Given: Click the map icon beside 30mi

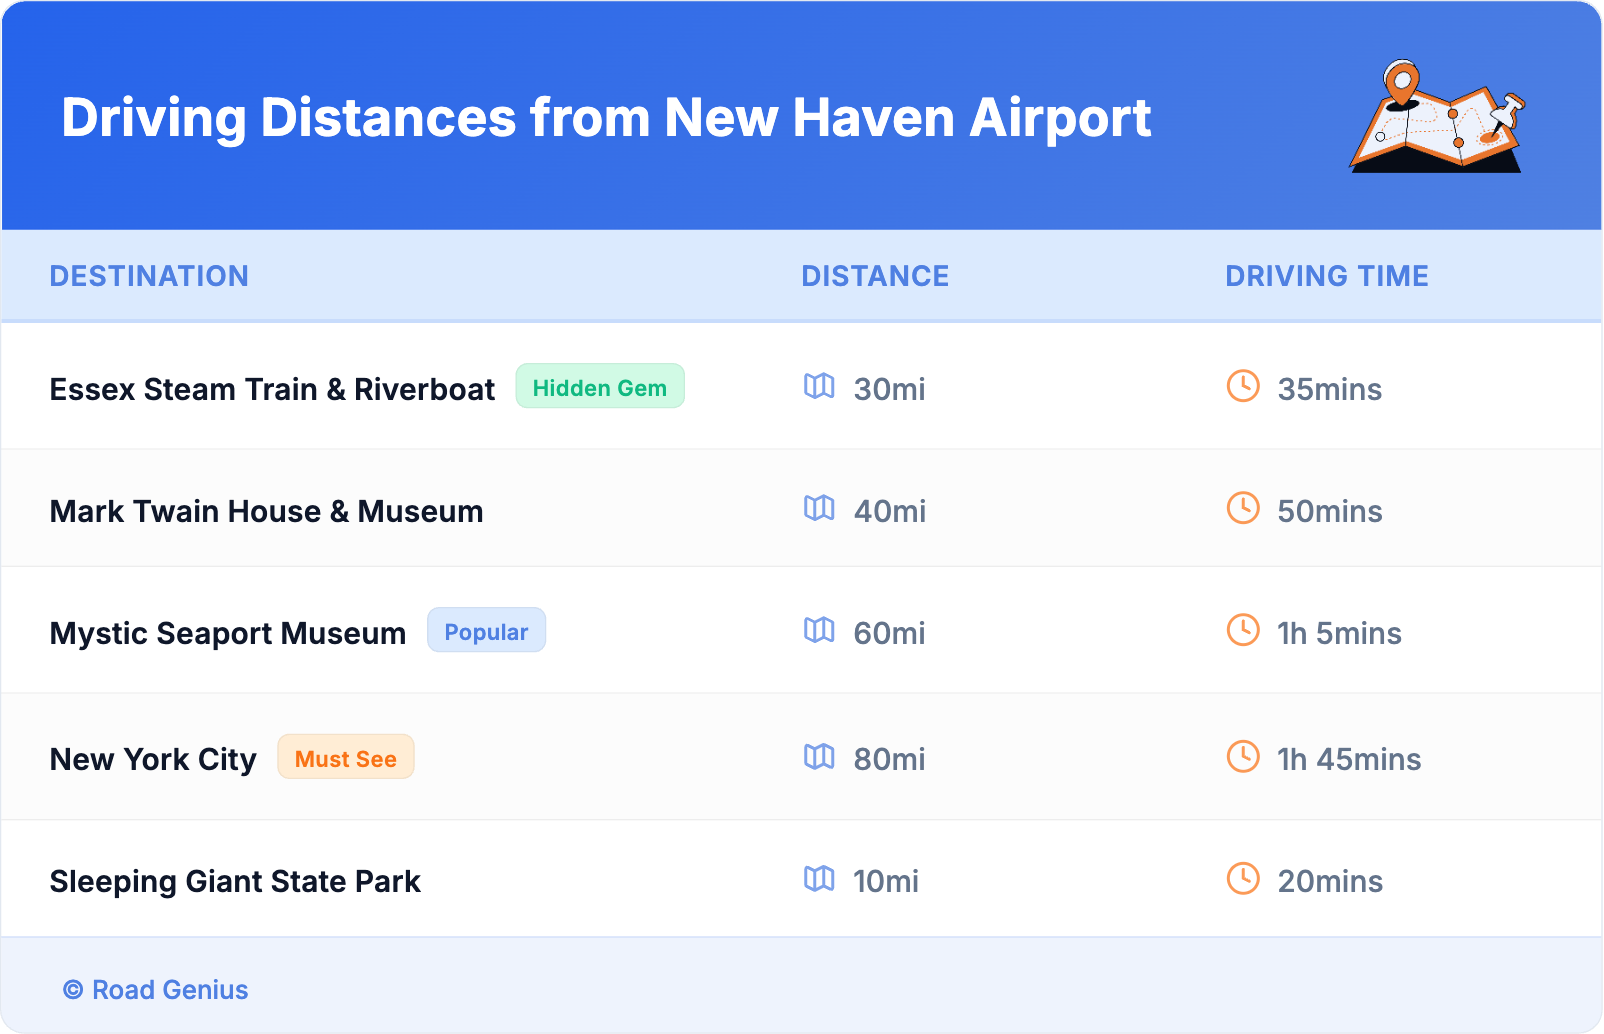Looking at the screenshot, I should click(819, 386).
